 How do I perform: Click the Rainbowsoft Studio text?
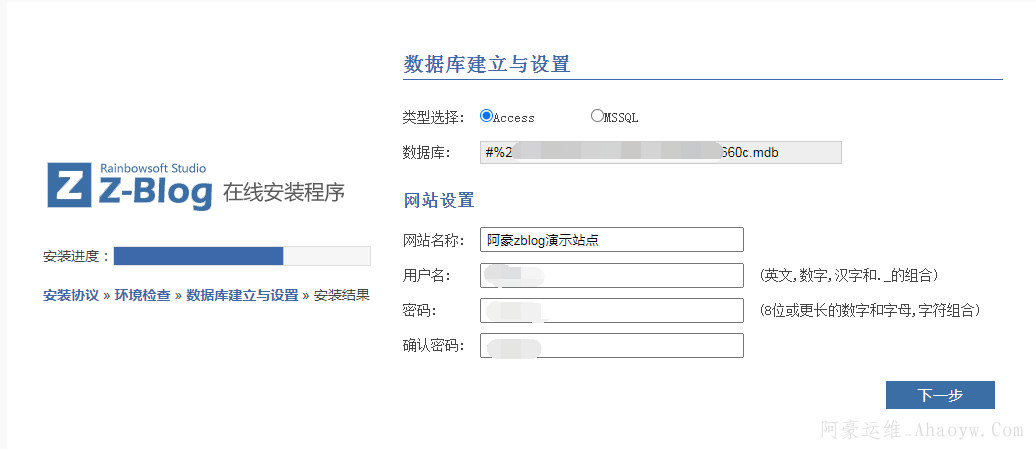coord(153,168)
